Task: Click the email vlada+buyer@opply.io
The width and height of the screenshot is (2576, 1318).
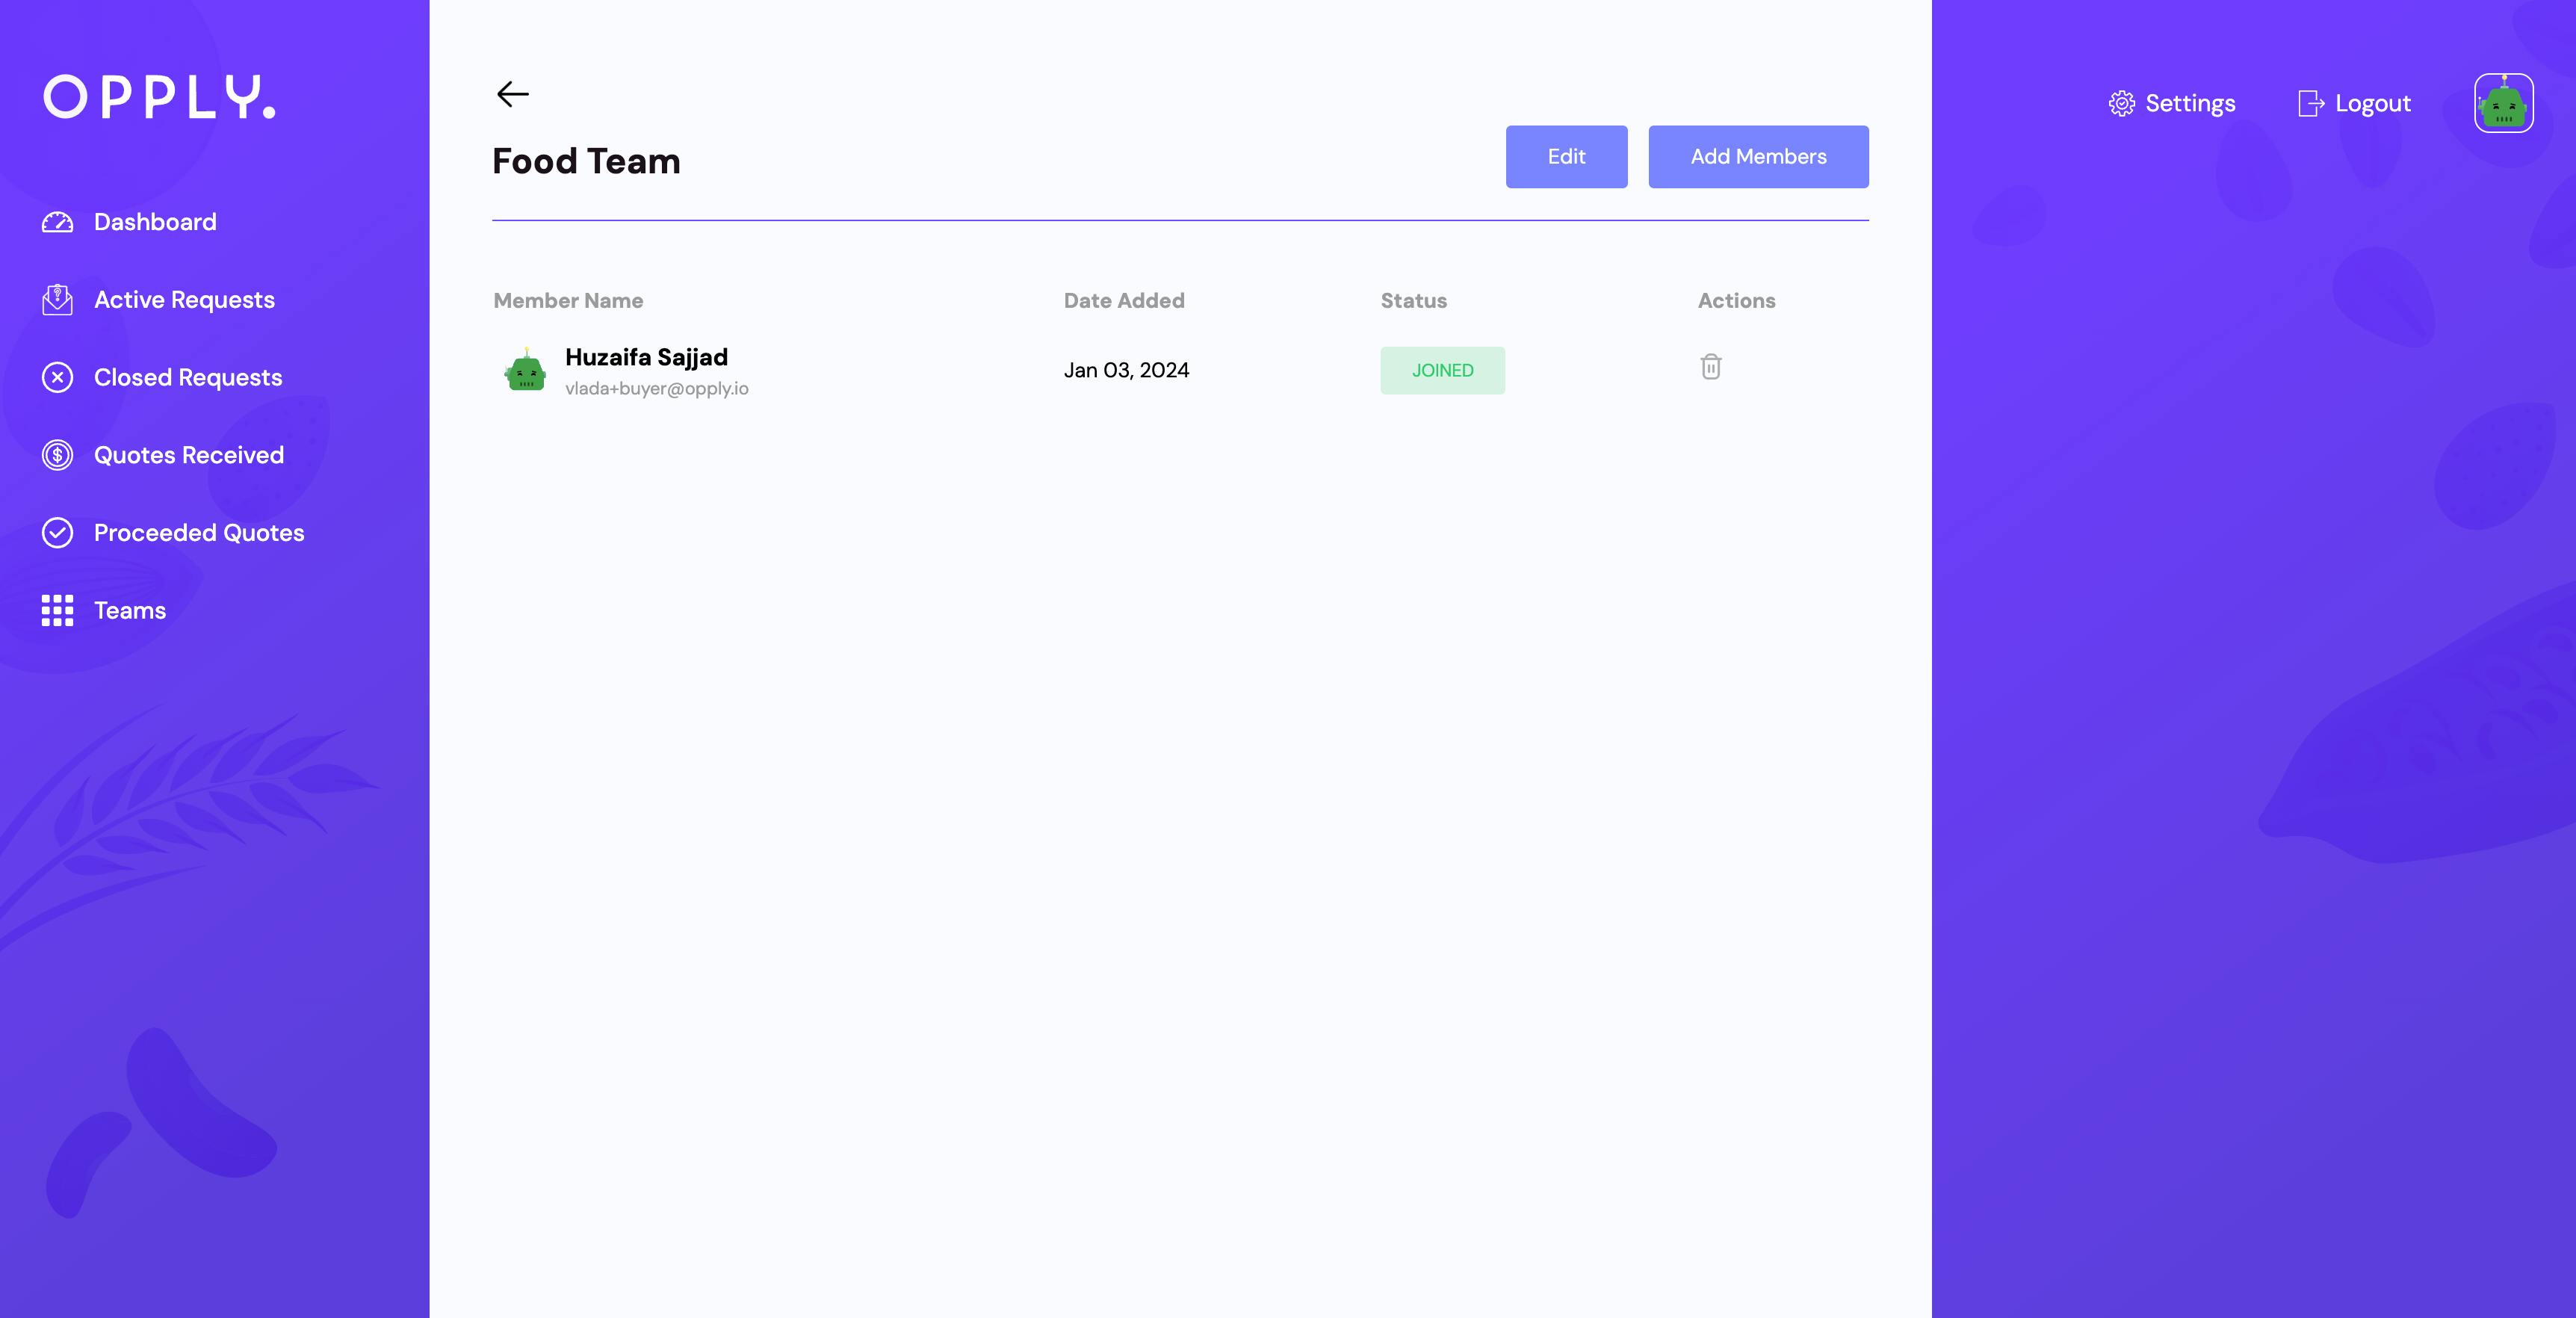Action: click(x=657, y=388)
